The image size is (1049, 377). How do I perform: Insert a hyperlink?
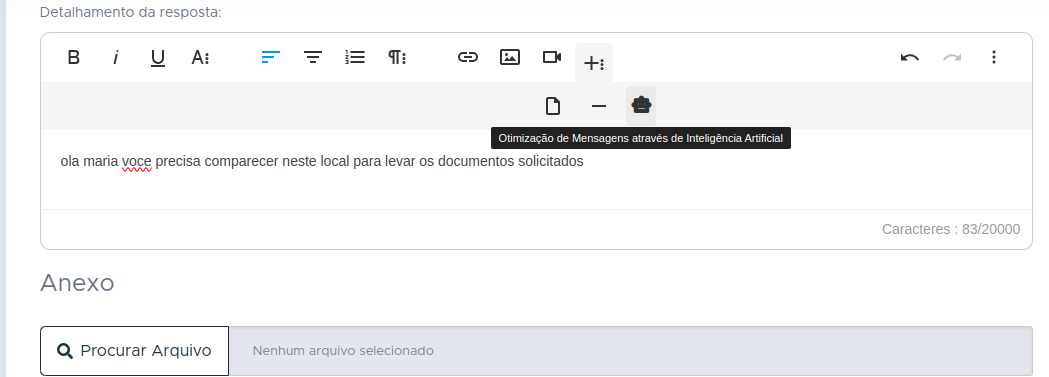pos(468,57)
